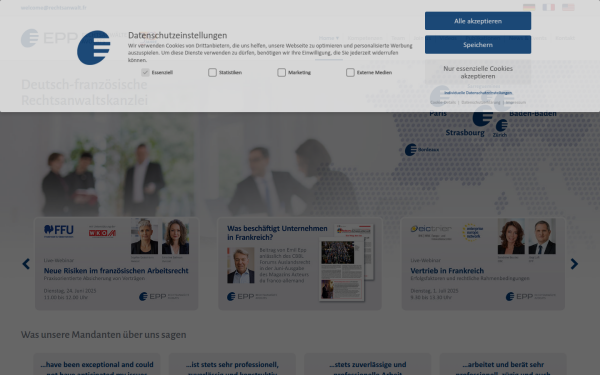Viewport: 600px width, 375px height.
Task: Select the Bordeaux map marker
Action: (x=411, y=150)
